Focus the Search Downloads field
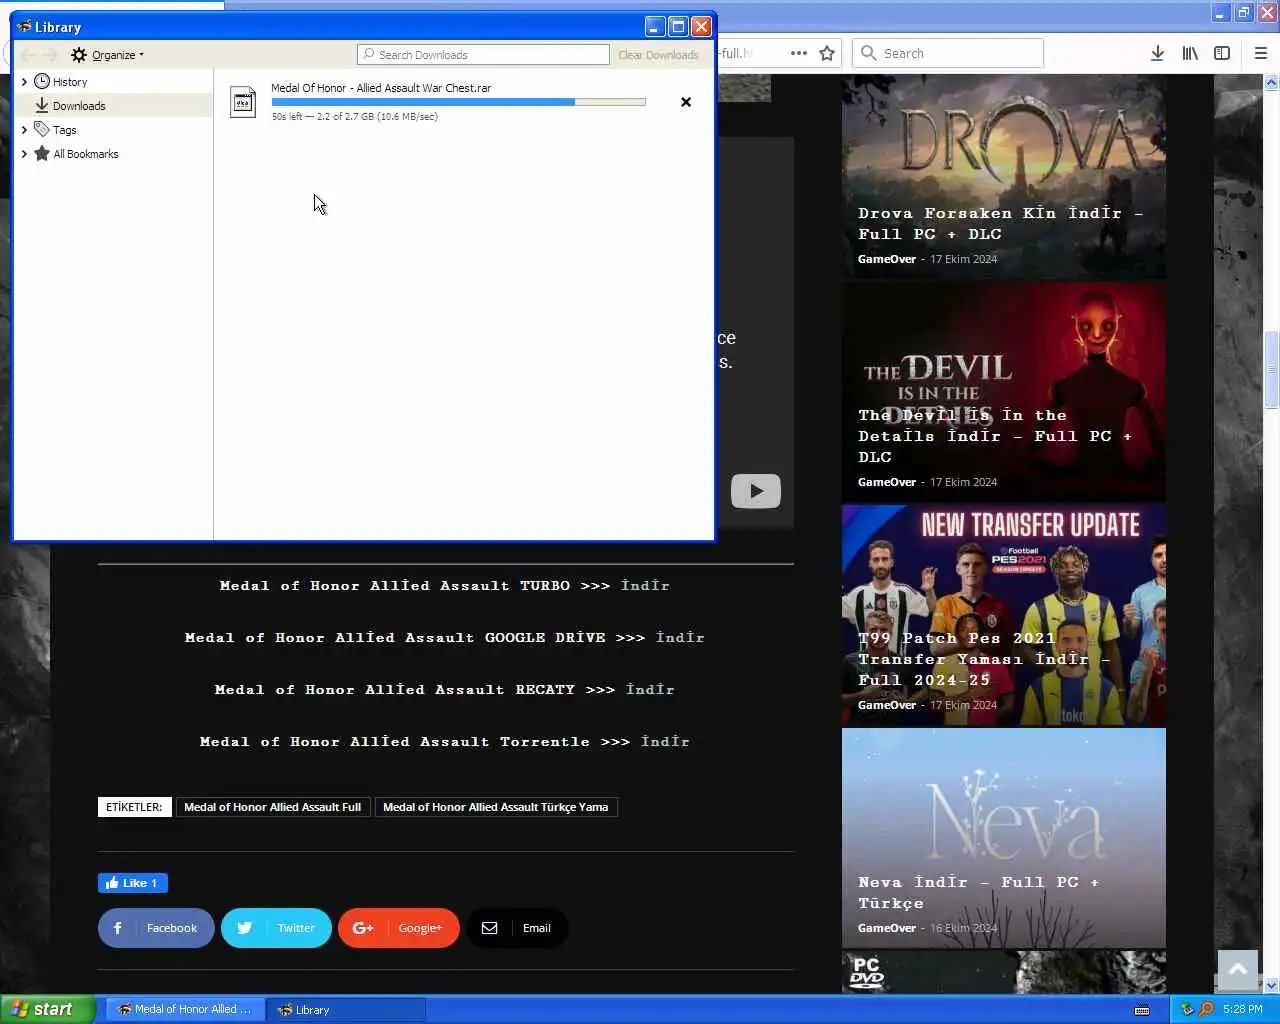The image size is (1280, 1024). click(x=483, y=55)
